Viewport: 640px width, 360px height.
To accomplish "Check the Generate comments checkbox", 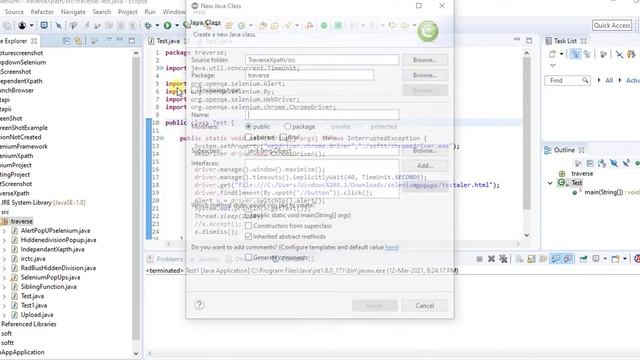I will coord(248,258).
